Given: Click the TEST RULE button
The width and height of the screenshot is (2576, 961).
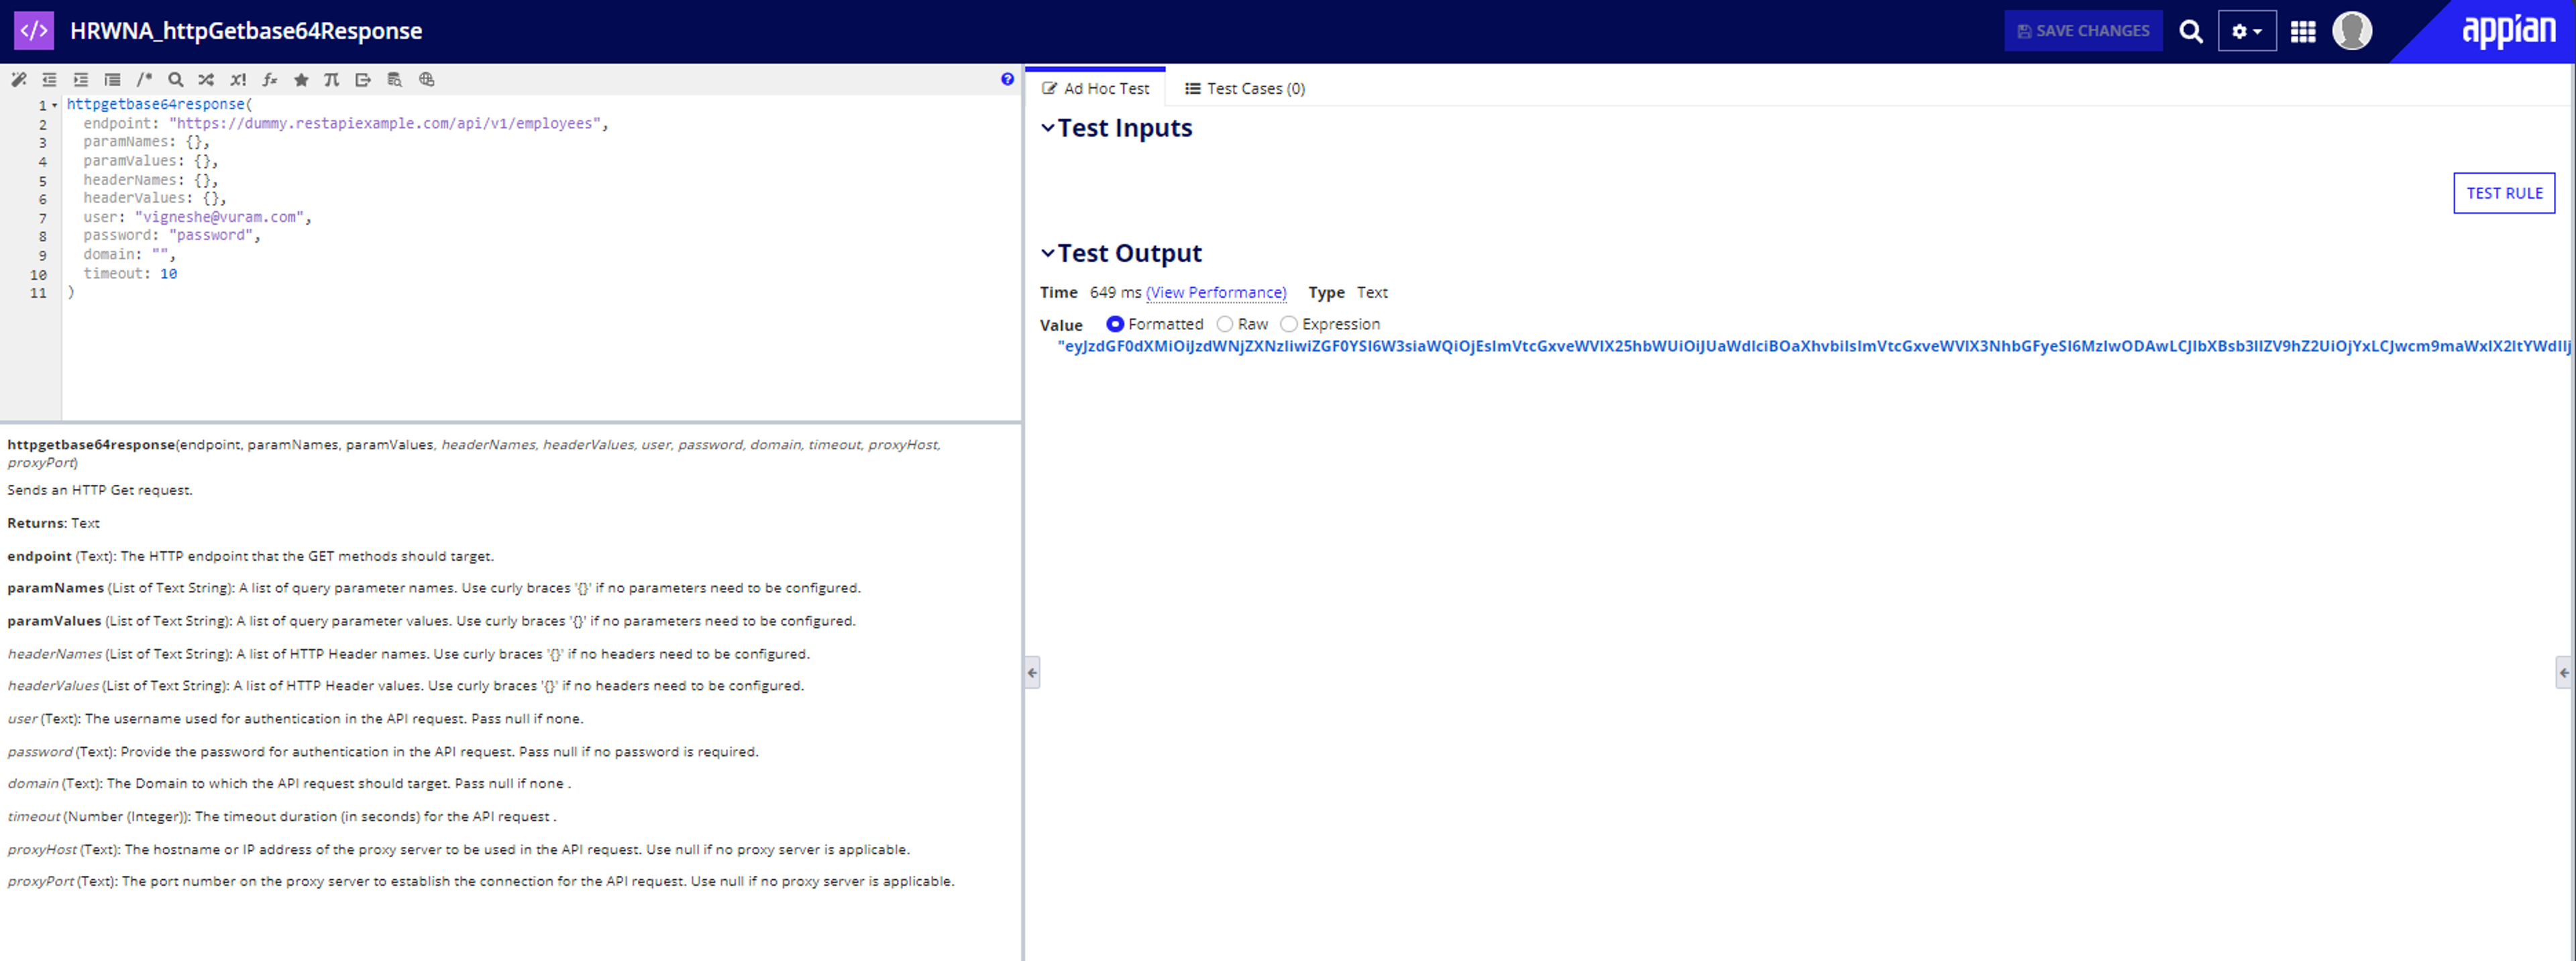Looking at the screenshot, I should coord(2504,193).
